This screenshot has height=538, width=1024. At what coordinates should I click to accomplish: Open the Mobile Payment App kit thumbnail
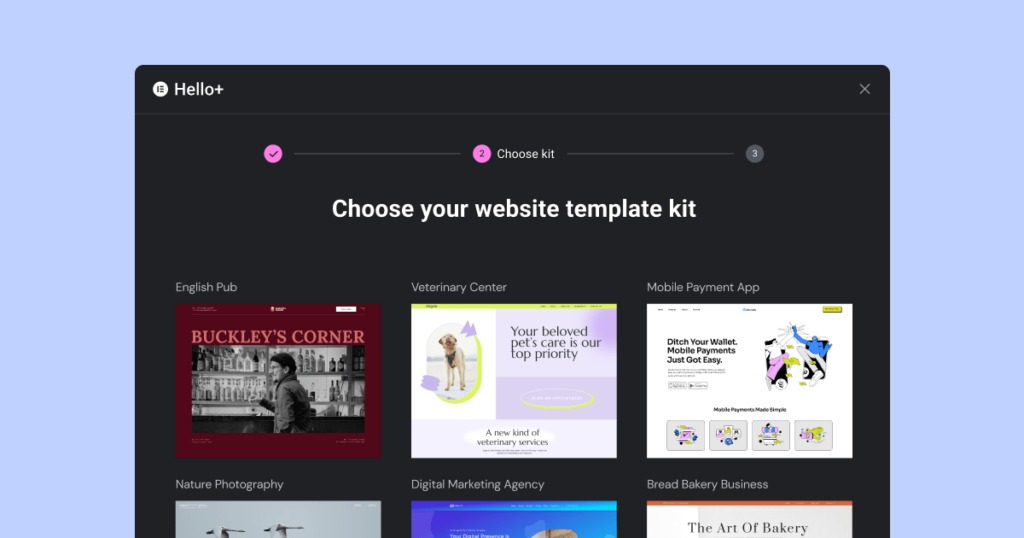(x=750, y=381)
